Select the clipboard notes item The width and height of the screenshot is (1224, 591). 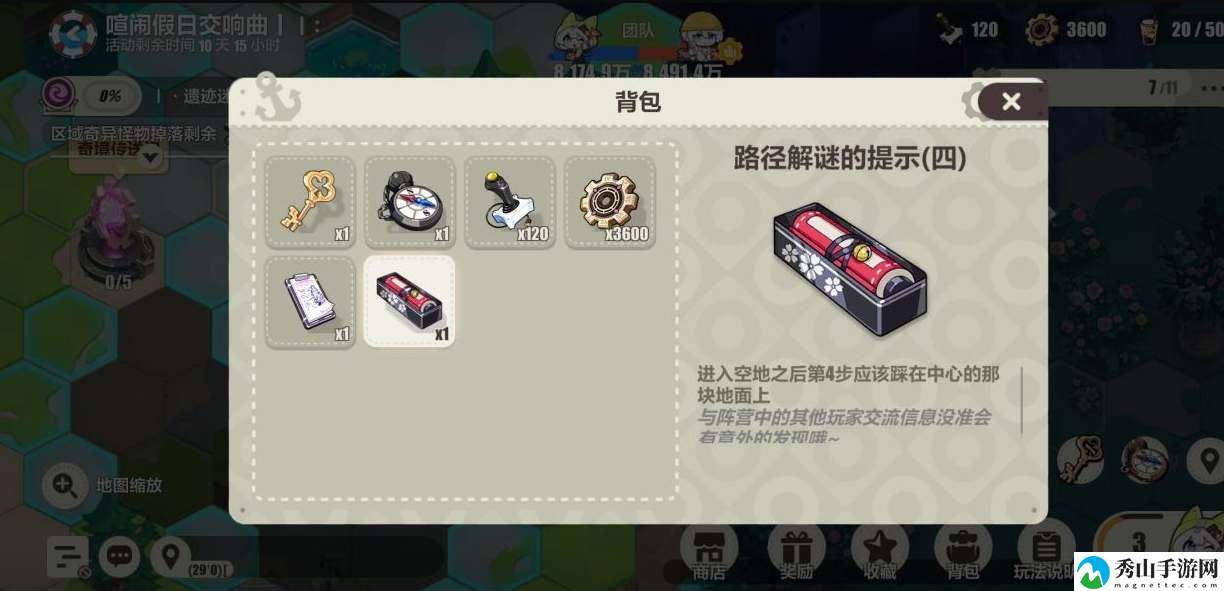[x=310, y=302]
